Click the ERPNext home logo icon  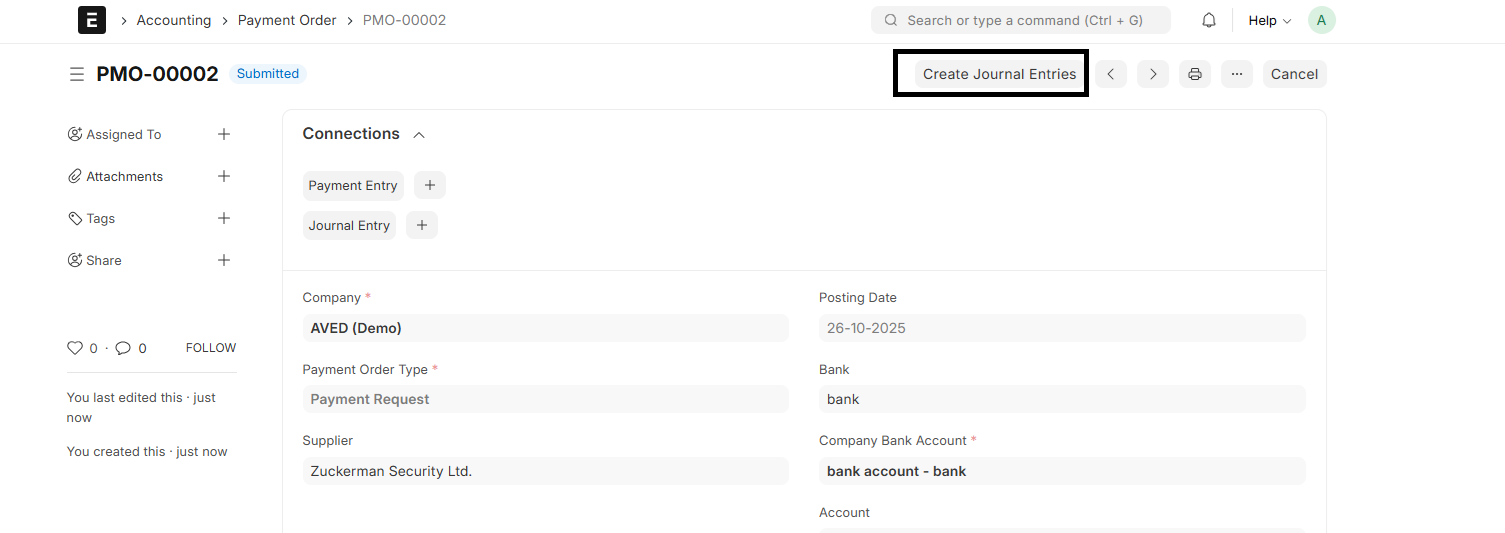pyautogui.click(x=92, y=20)
